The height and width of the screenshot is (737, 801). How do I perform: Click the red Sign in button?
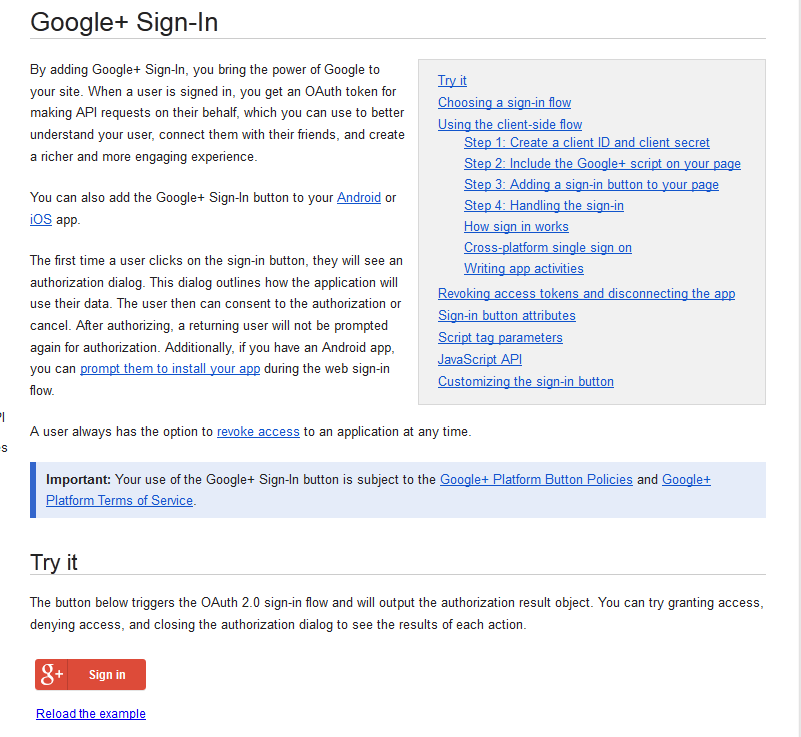pyautogui.click(x=90, y=674)
